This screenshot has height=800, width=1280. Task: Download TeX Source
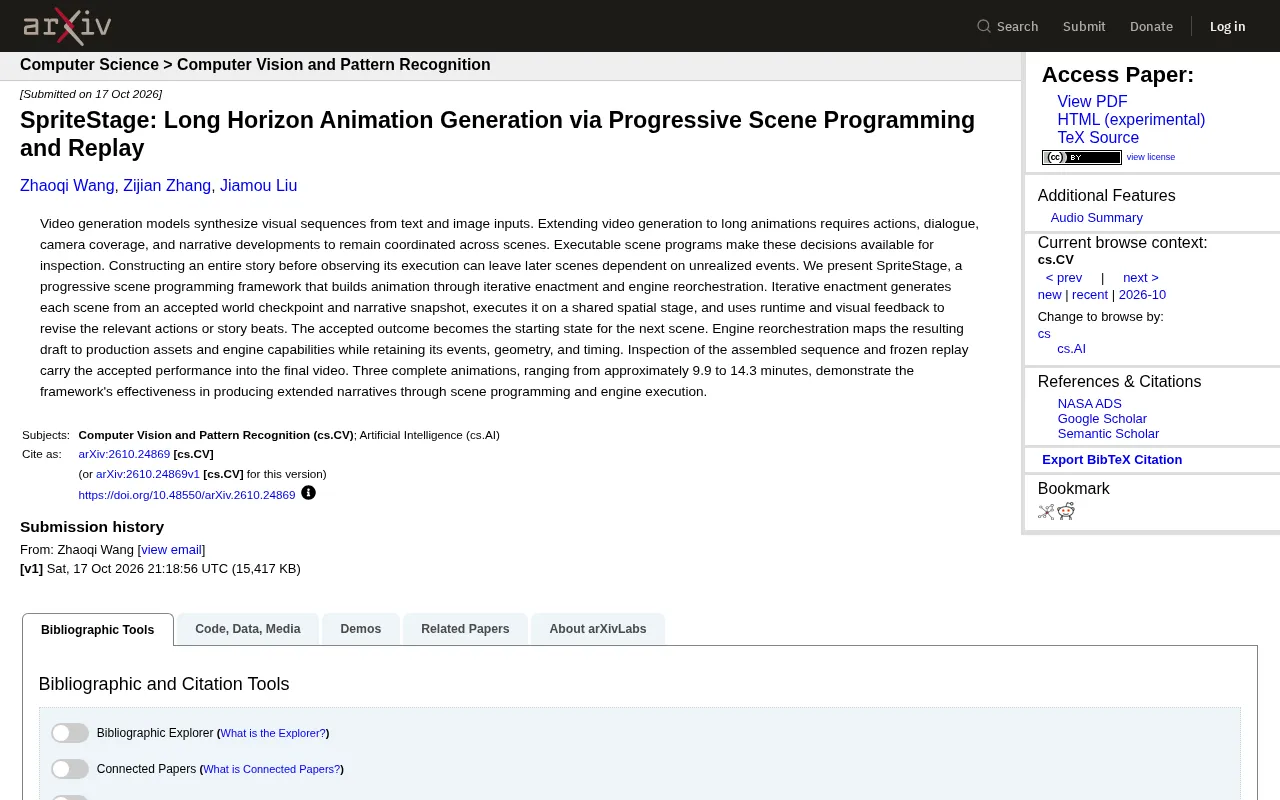(x=1098, y=138)
